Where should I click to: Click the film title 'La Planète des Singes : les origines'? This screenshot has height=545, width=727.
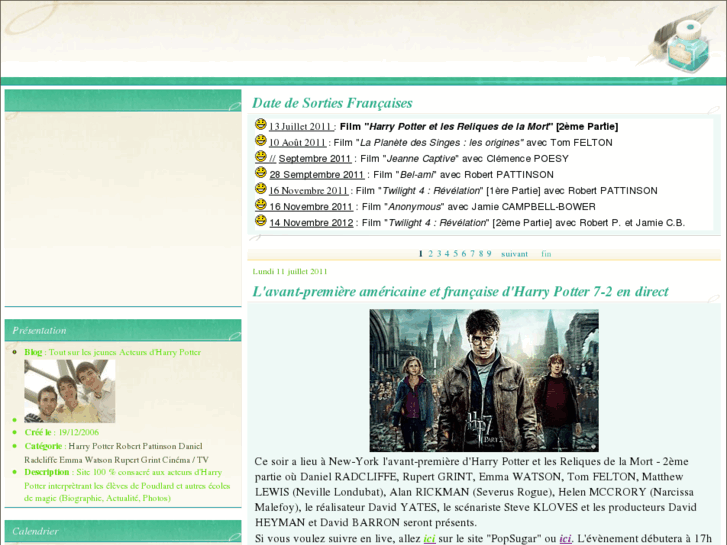coord(440,143)
